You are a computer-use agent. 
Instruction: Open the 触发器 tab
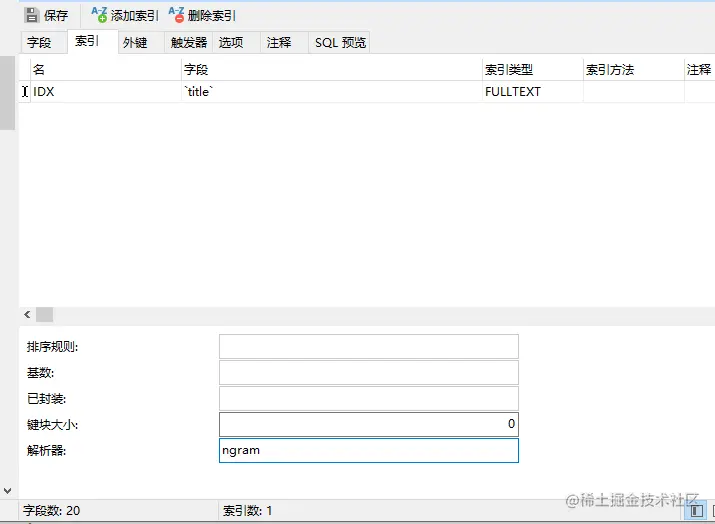[x=189, y=42]
